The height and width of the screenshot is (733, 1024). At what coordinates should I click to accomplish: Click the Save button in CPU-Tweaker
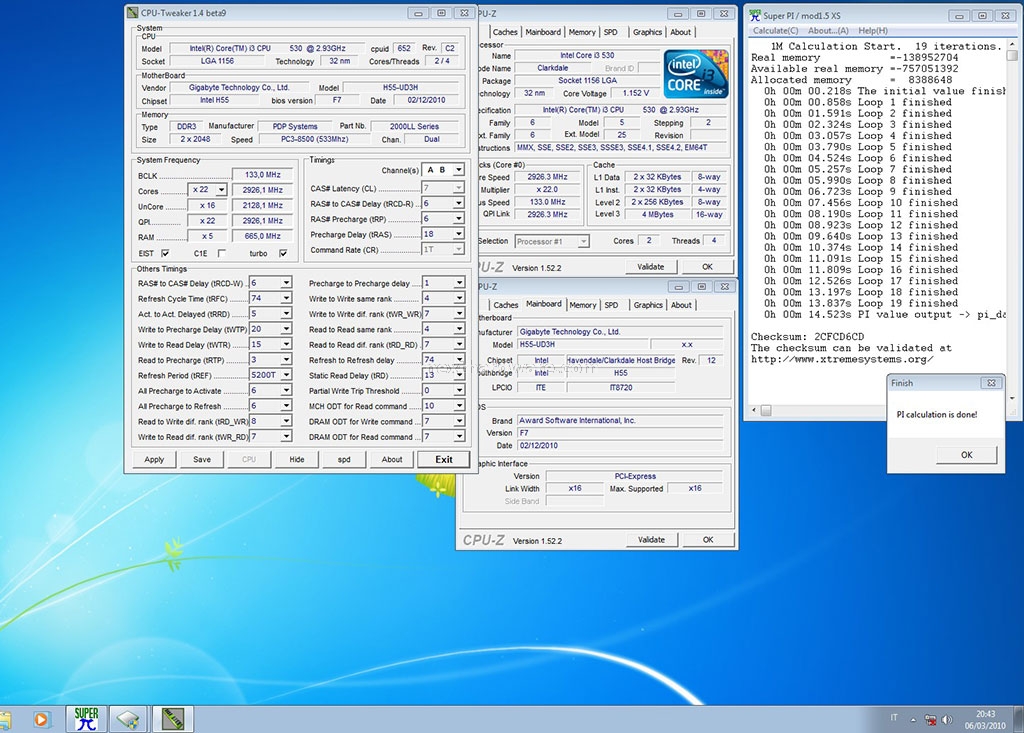202,459
